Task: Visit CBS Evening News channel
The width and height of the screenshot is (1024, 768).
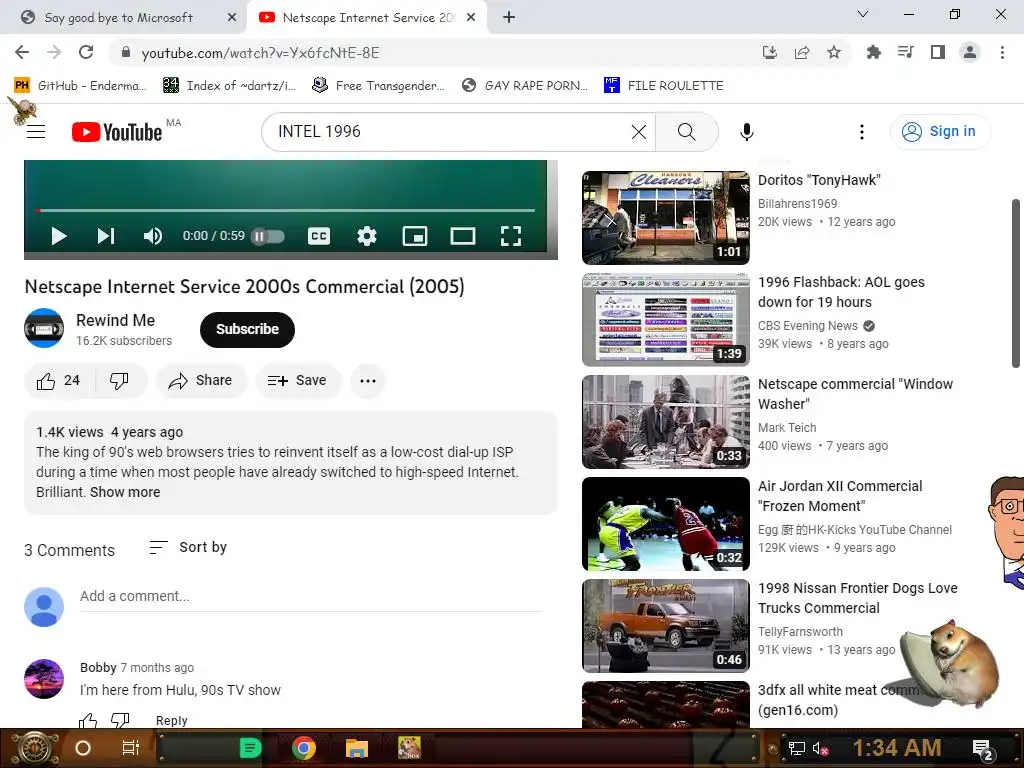Action: (808, 326)
